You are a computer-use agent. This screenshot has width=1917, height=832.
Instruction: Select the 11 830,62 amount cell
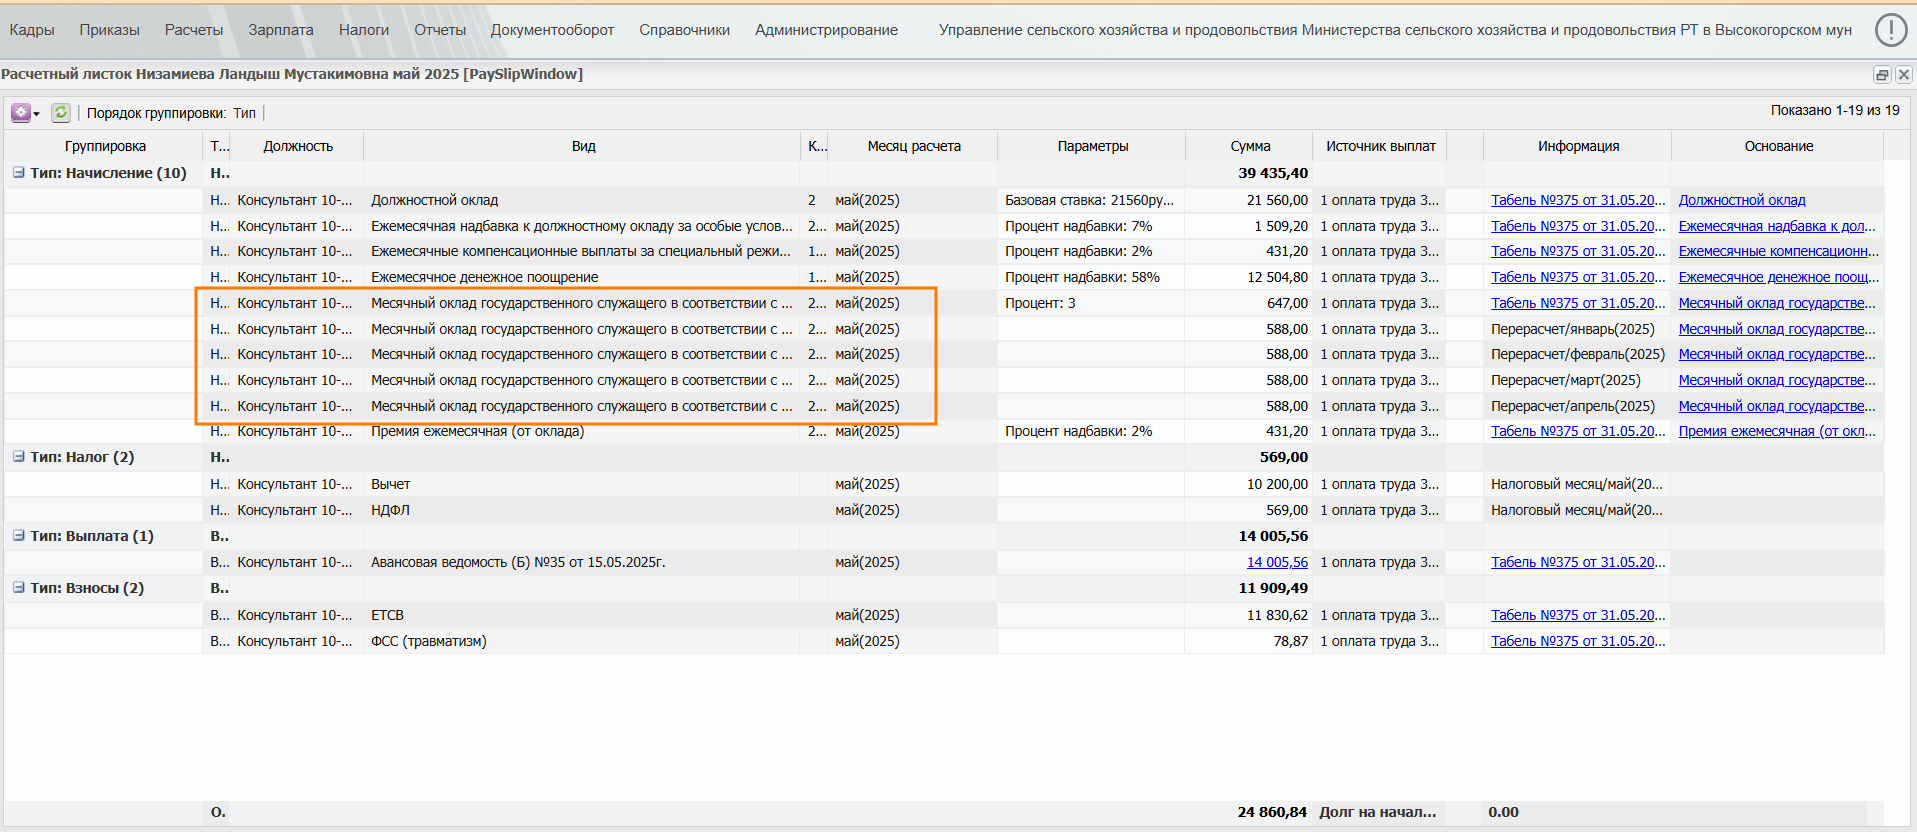1249,615
